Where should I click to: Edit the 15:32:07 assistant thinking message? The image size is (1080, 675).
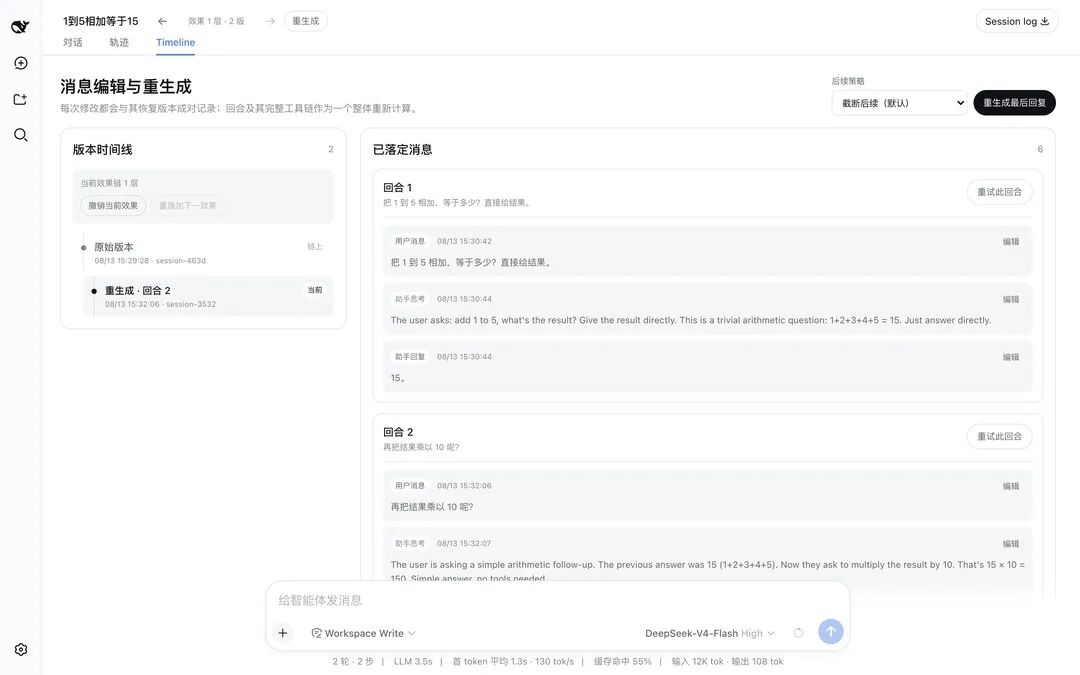[x=1010, y=543]
